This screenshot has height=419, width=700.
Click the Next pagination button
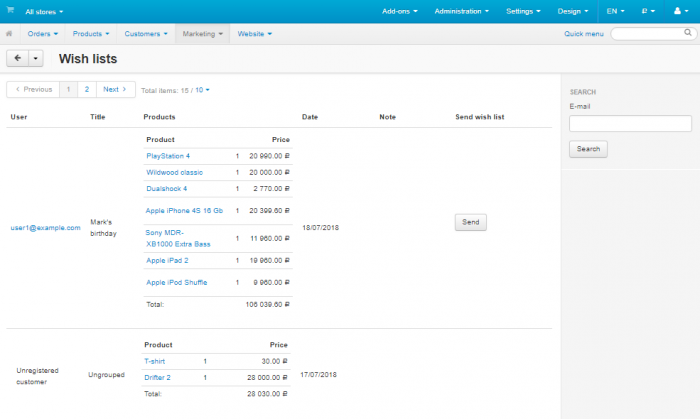115,89
